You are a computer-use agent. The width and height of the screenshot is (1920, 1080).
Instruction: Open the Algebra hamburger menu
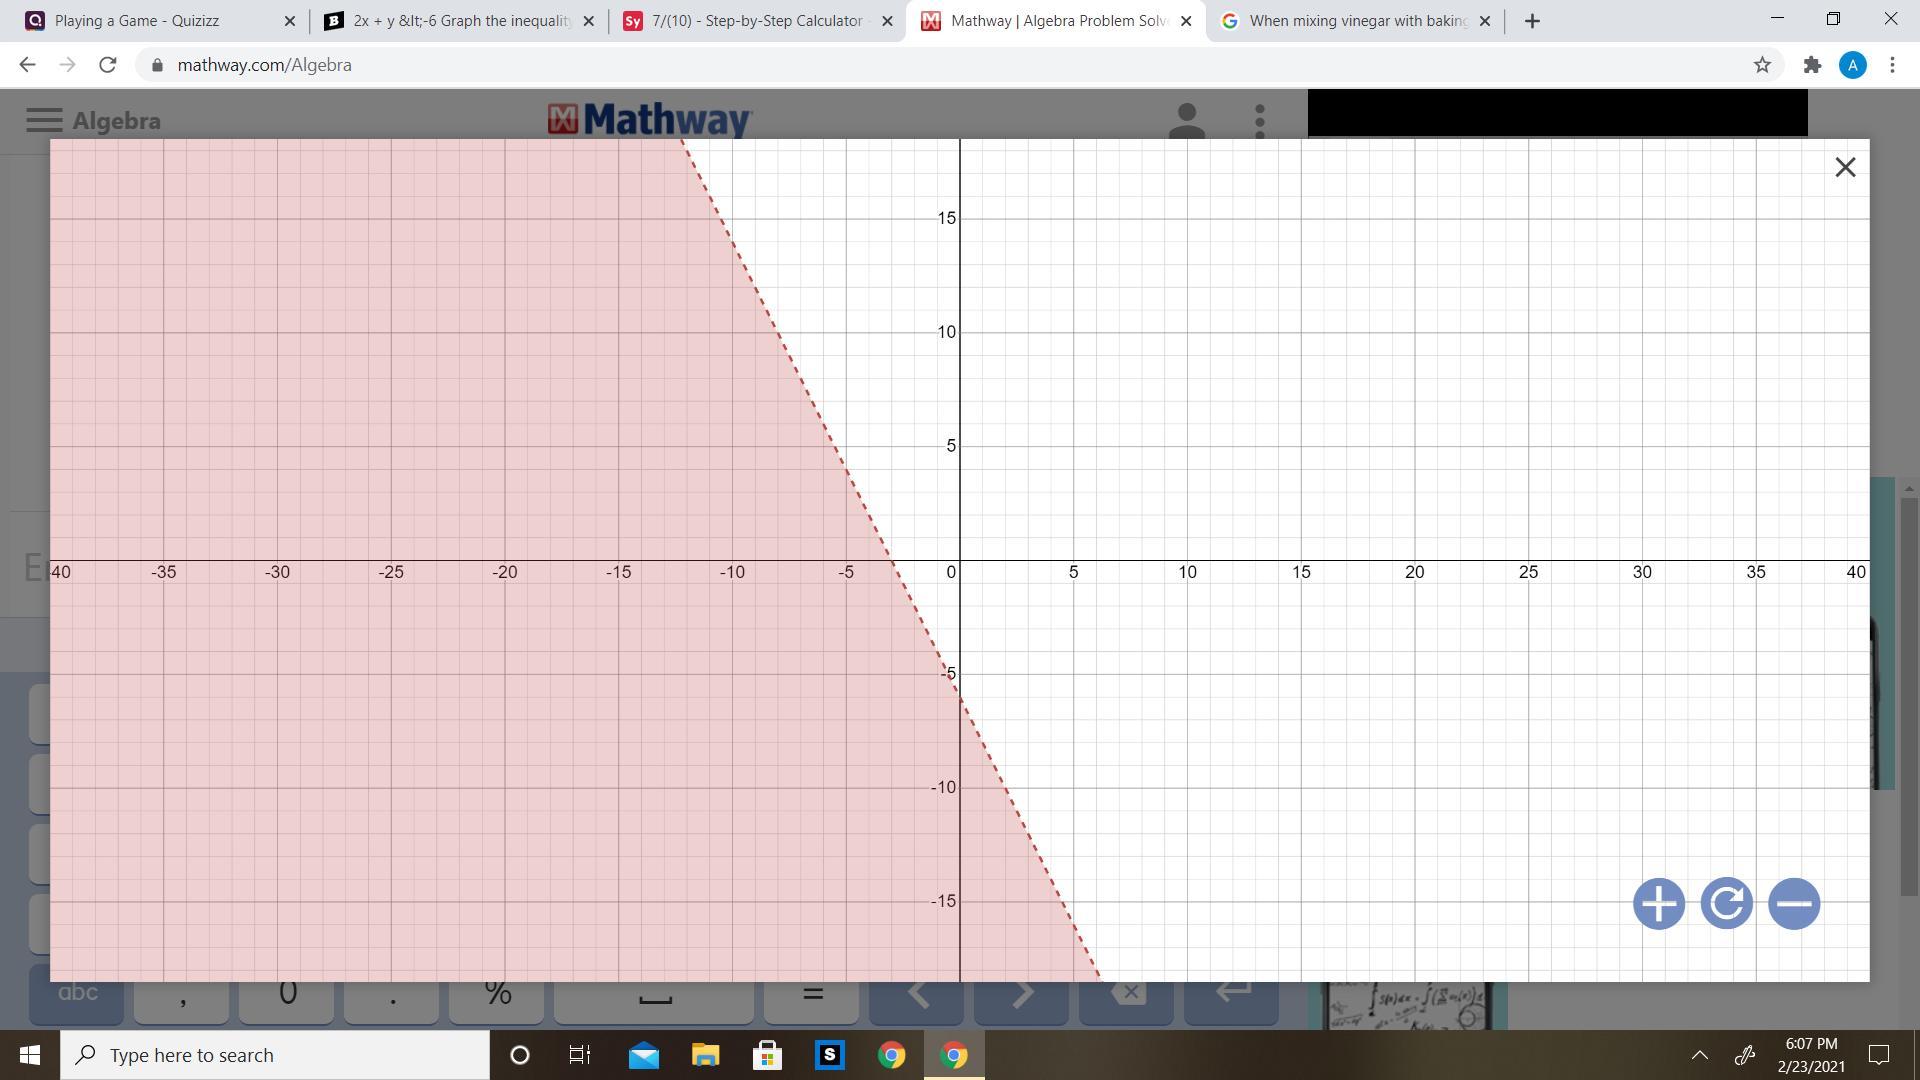pos(44,120)
